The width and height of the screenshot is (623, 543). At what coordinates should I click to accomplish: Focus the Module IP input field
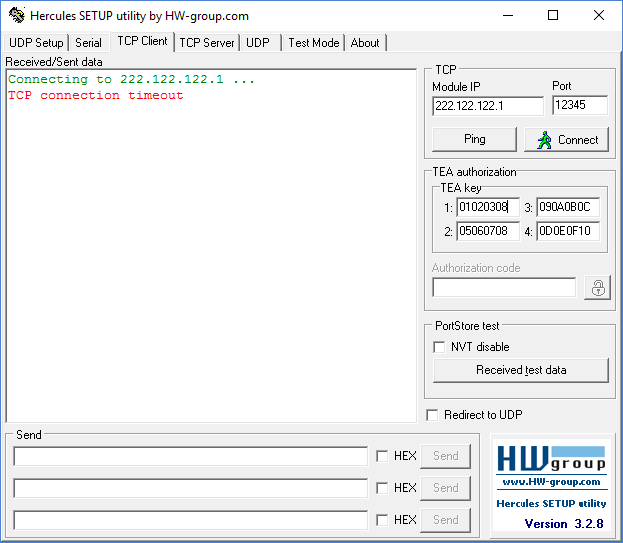(x=488, y=106)
